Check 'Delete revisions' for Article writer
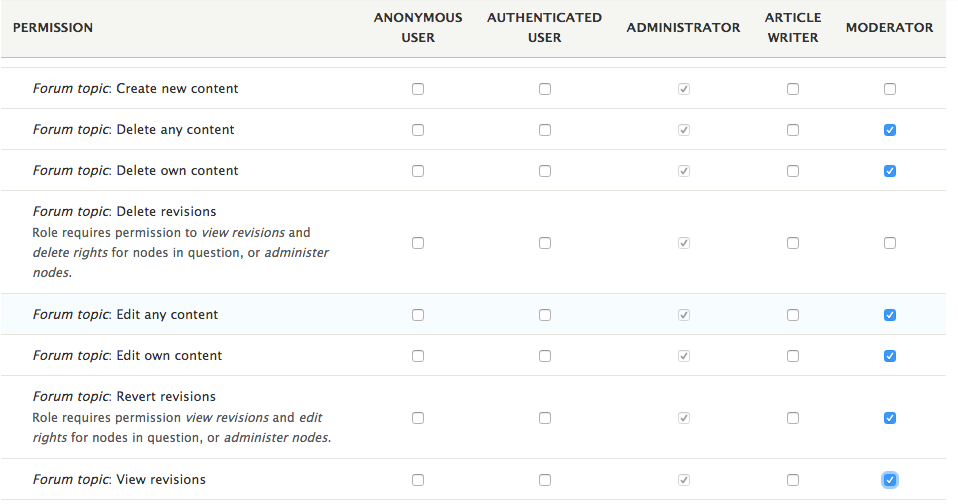This screenshot has width=958, height=504. pos(793,243)
